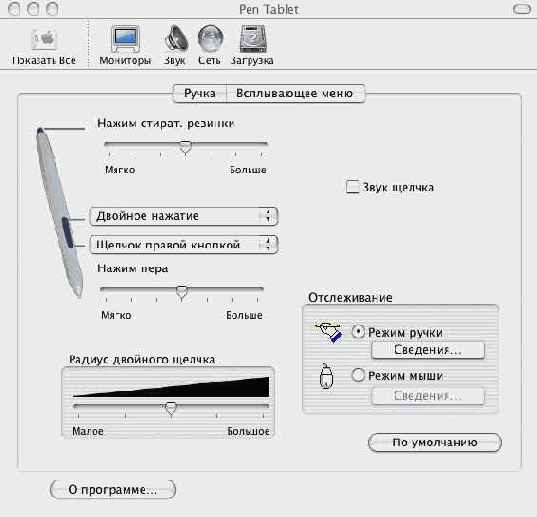Viewport: 537px width, 517px height.
Task: Switch to the Ручка tab
Action: (x=200, y=93)
